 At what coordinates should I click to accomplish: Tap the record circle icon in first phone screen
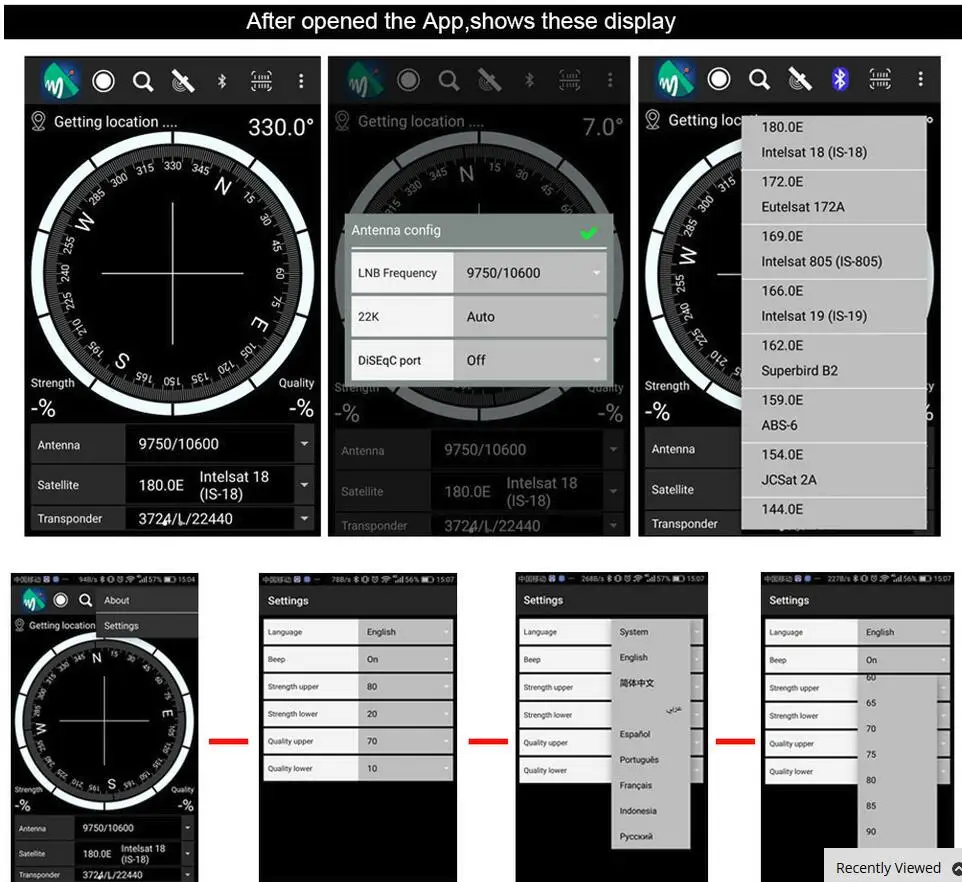103,81
